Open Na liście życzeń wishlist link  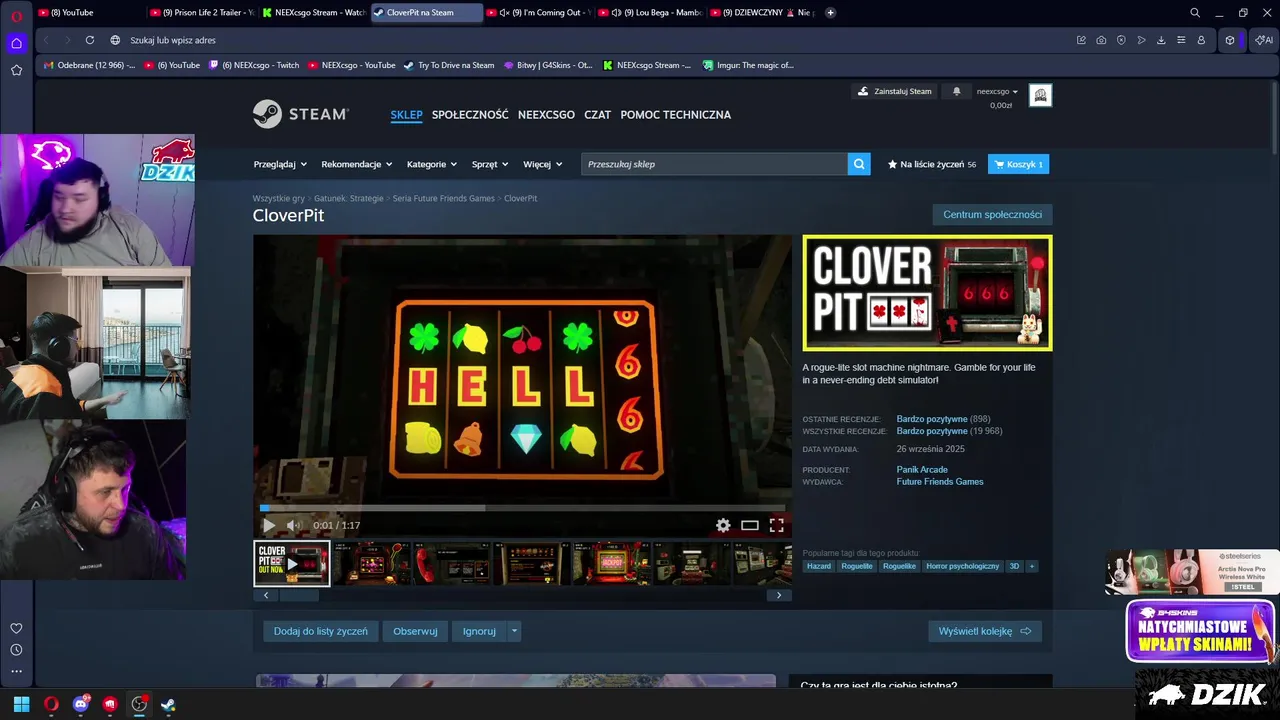point(932,164)
